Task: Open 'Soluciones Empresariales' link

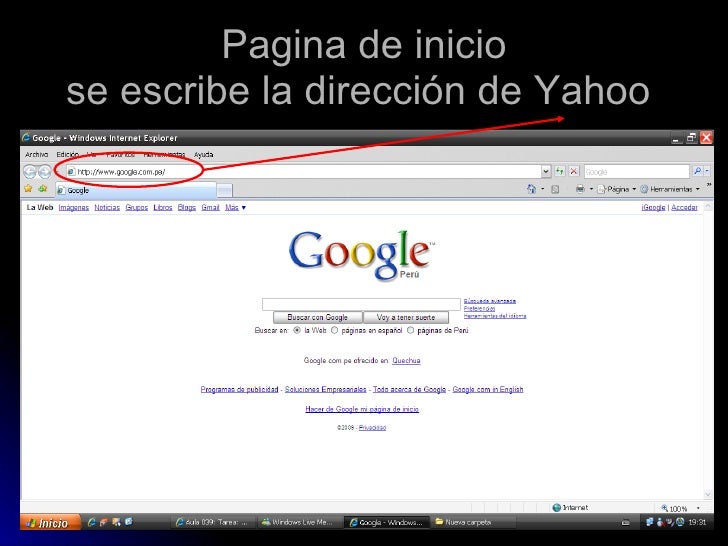Action: click(325, 390)
